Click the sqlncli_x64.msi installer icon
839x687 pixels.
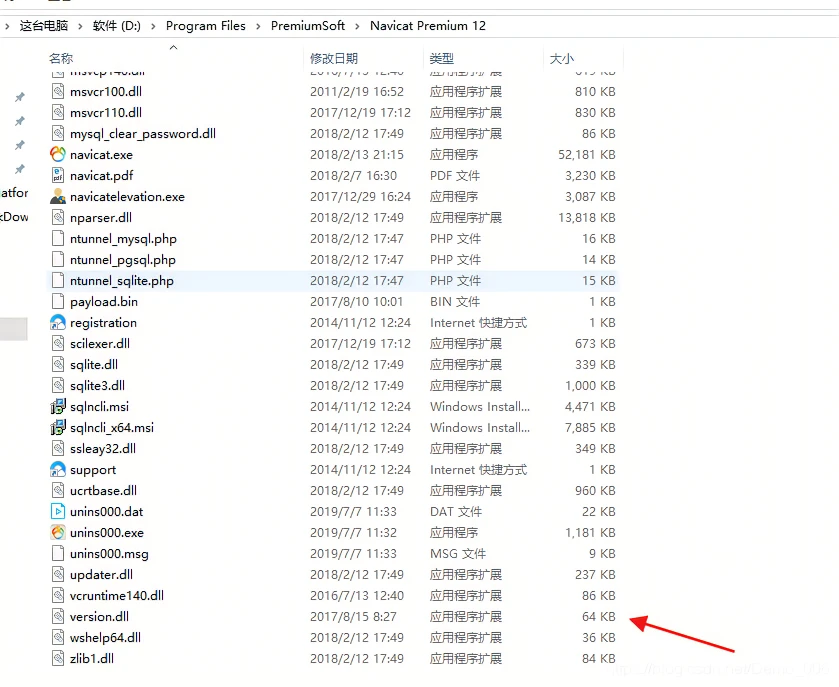coord(58,428)
